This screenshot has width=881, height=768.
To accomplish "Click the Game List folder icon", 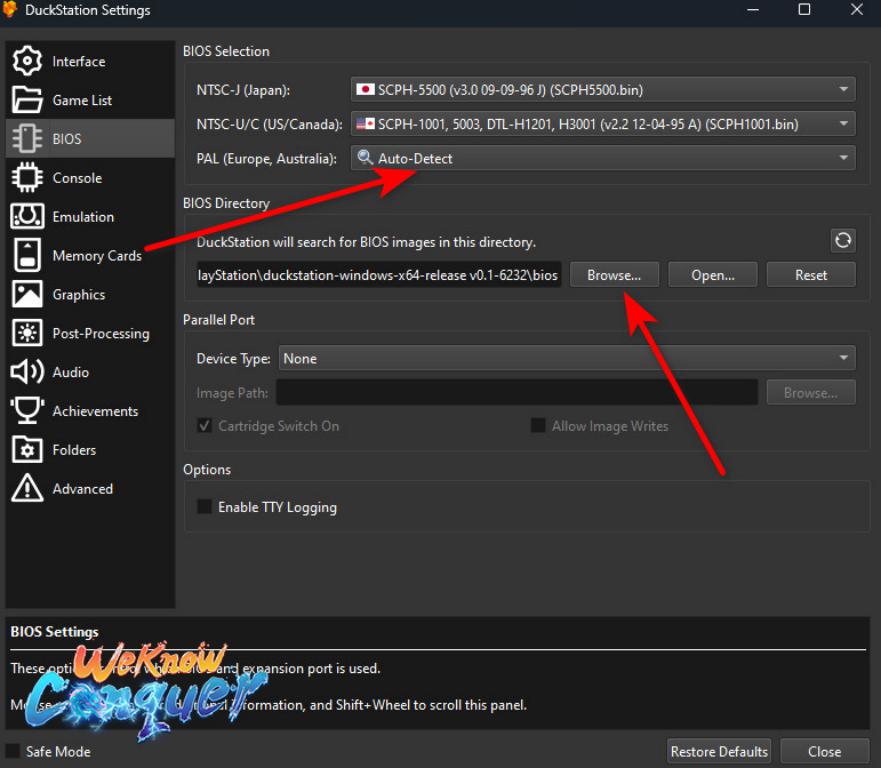I will [x=27, y=100].
